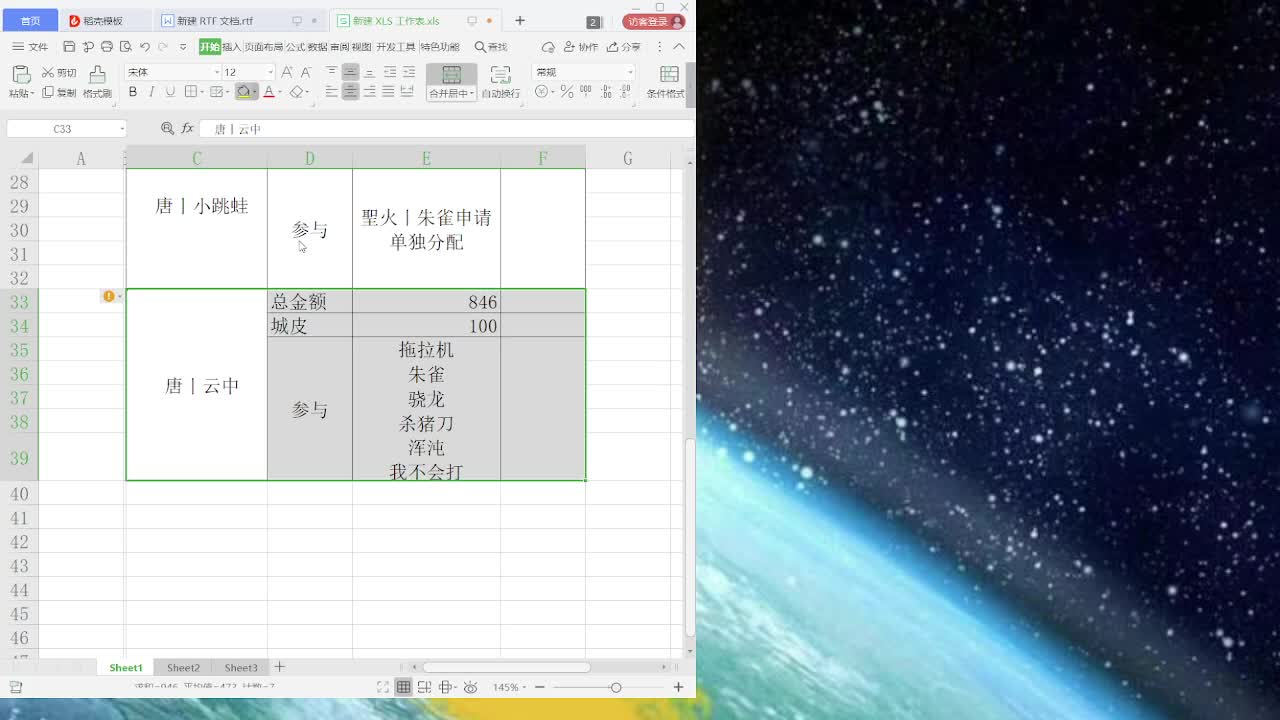Click the Print icon in quick toolbar

(x=107, y=47)
